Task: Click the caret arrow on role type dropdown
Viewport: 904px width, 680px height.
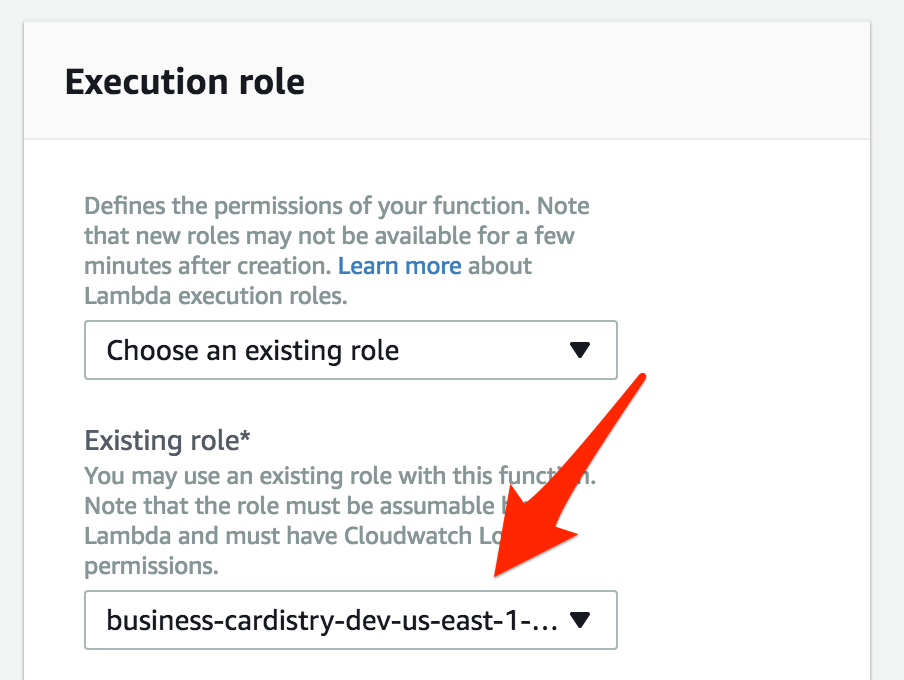Action: point(580,351)
